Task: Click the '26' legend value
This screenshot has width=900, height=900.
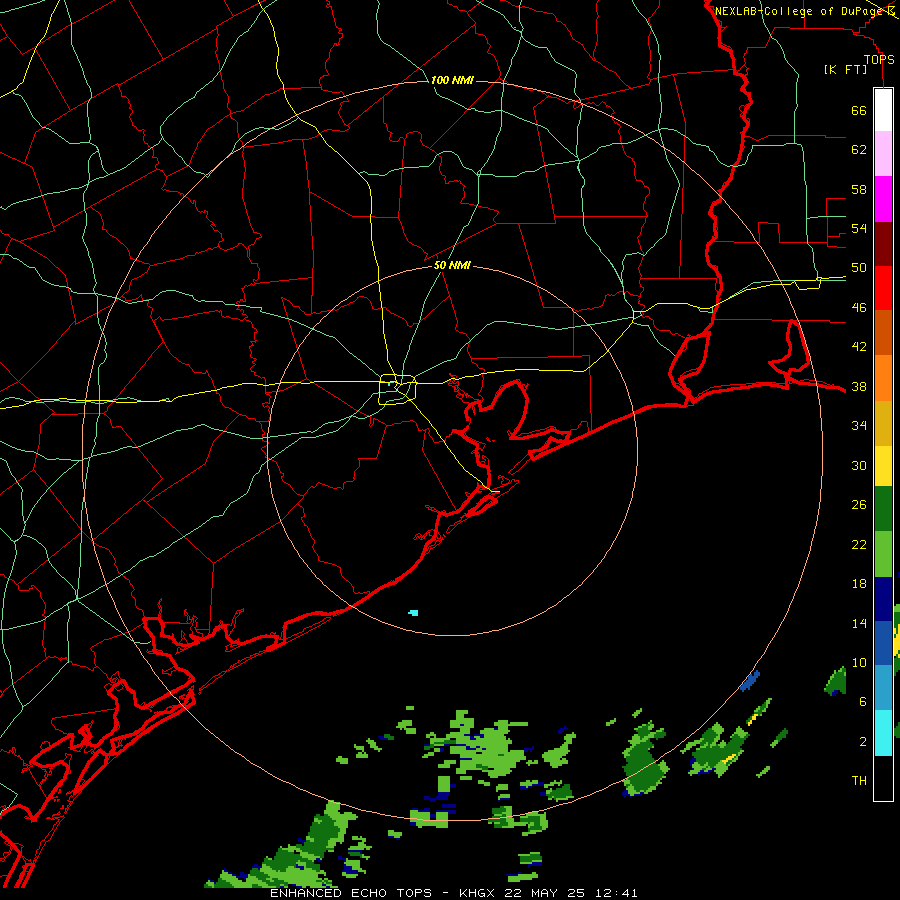Action: coord(859,505)
